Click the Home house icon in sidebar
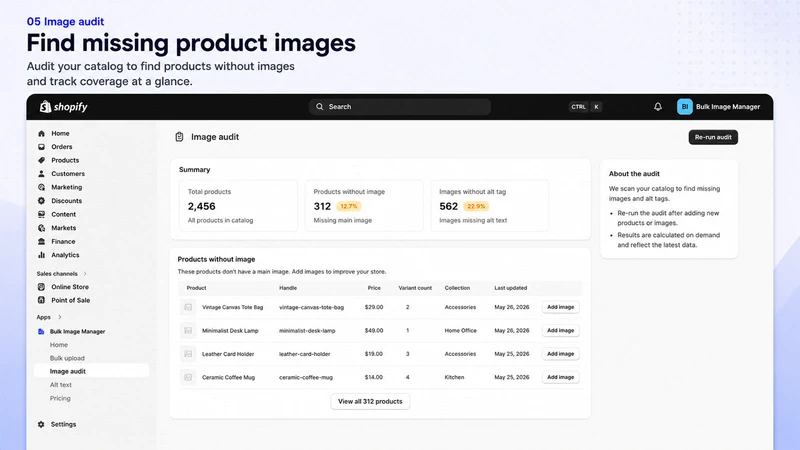 click(x=41, y=133)
